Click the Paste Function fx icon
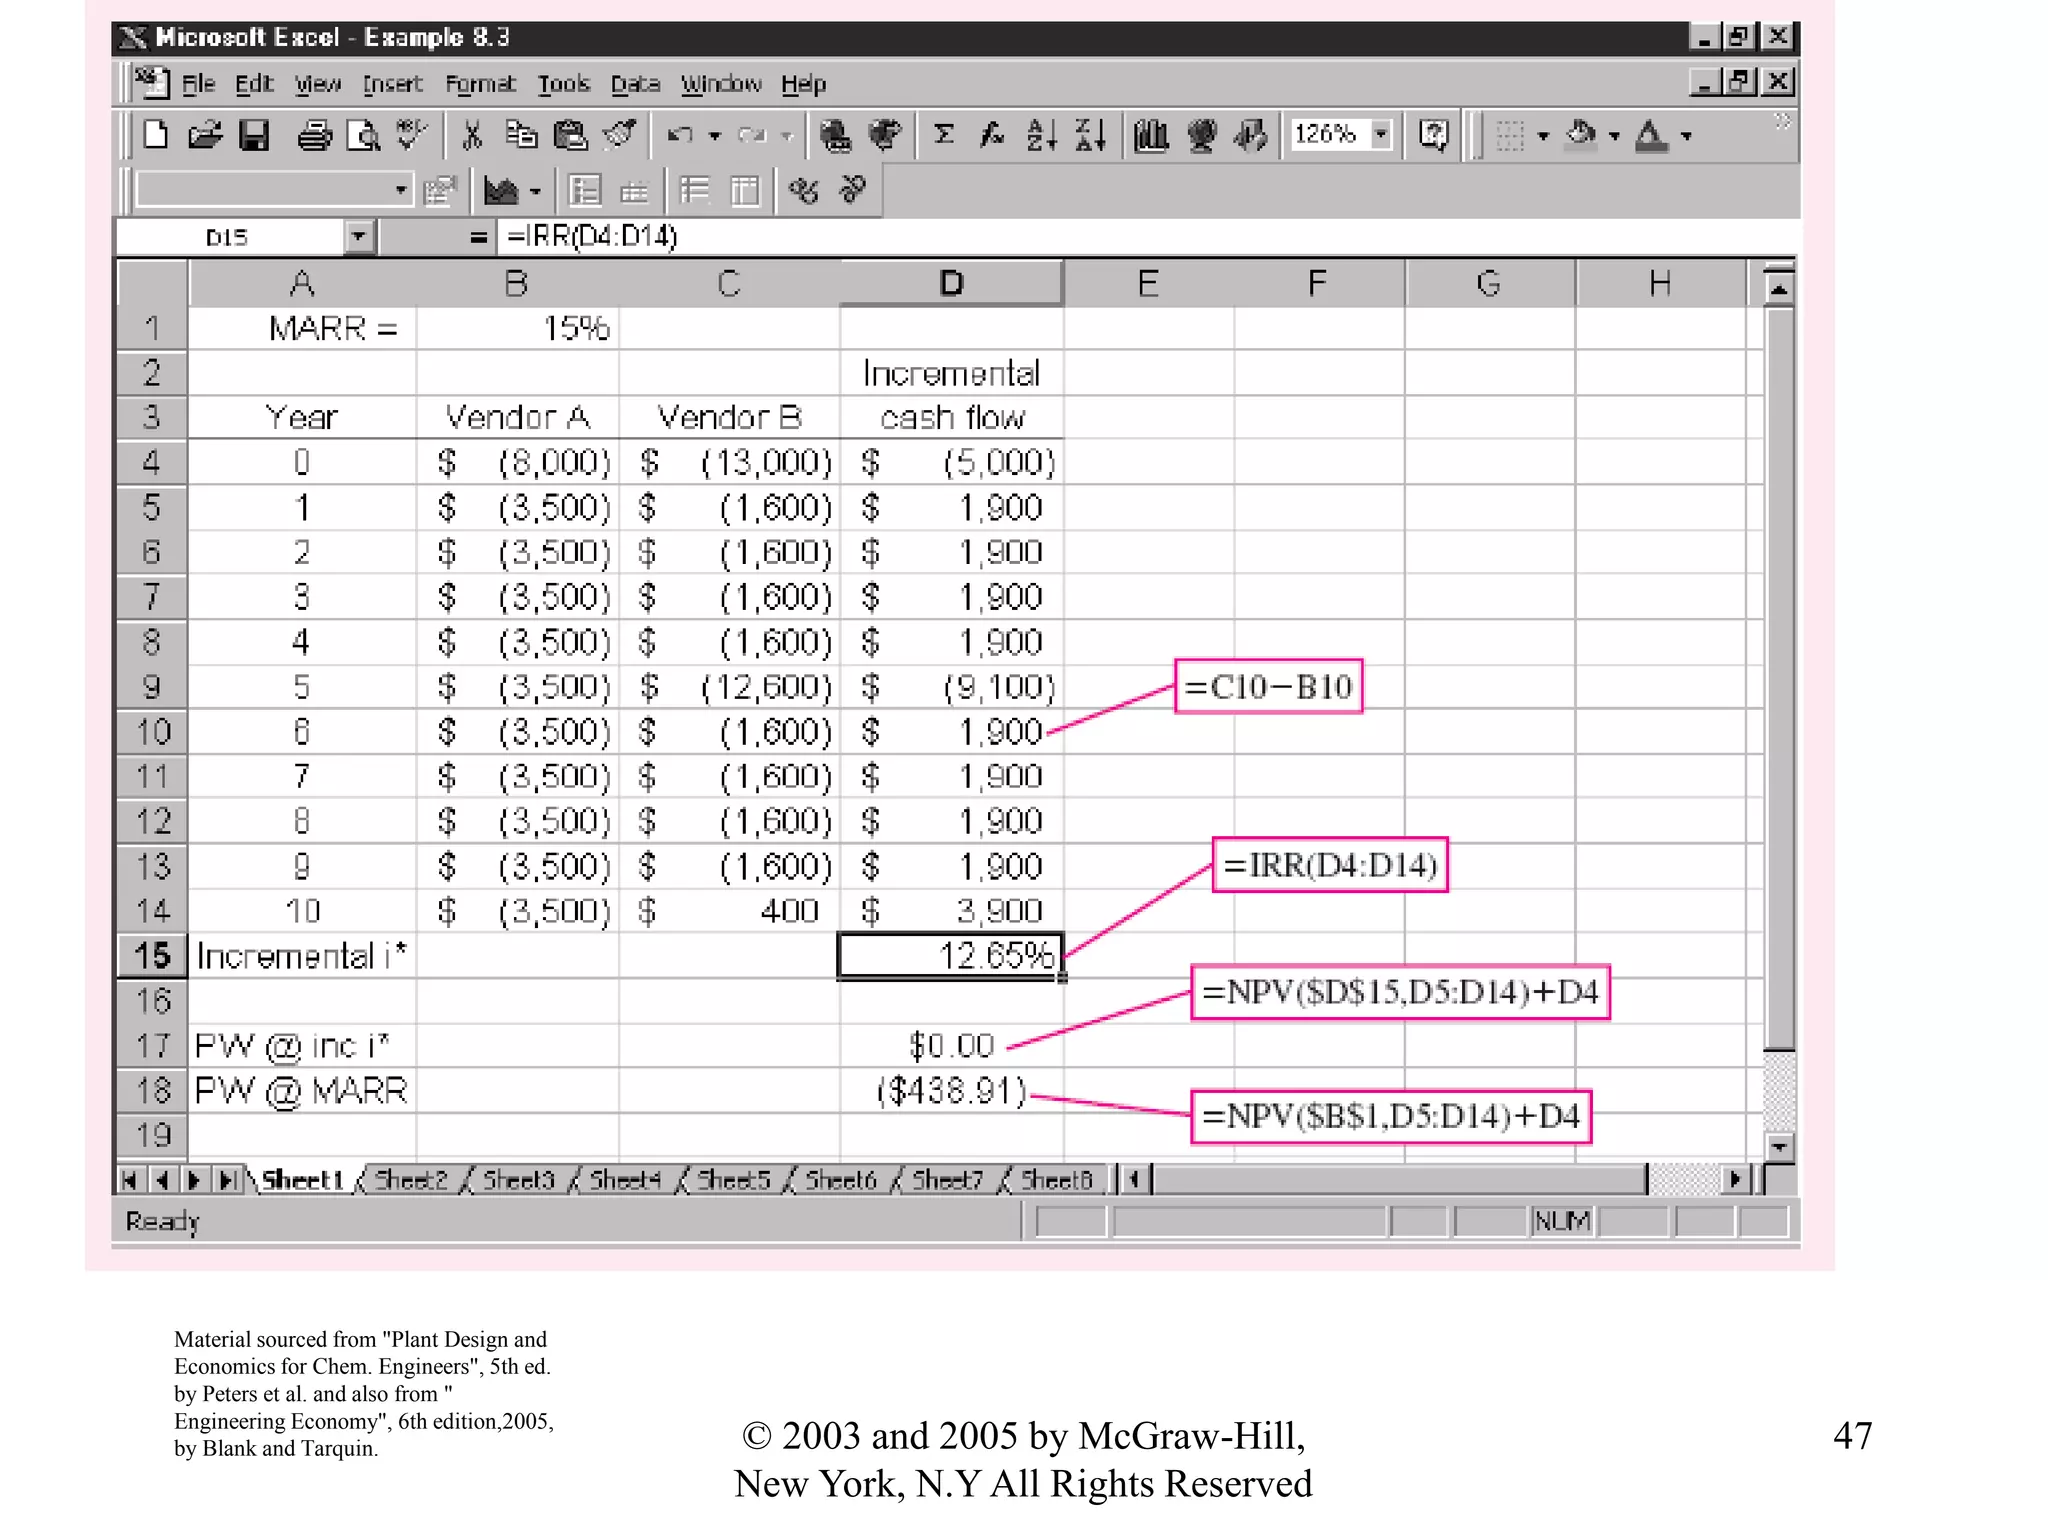Image resolution: width=2048 pixels, height=1536 pixels. click(x=991, y=135)
